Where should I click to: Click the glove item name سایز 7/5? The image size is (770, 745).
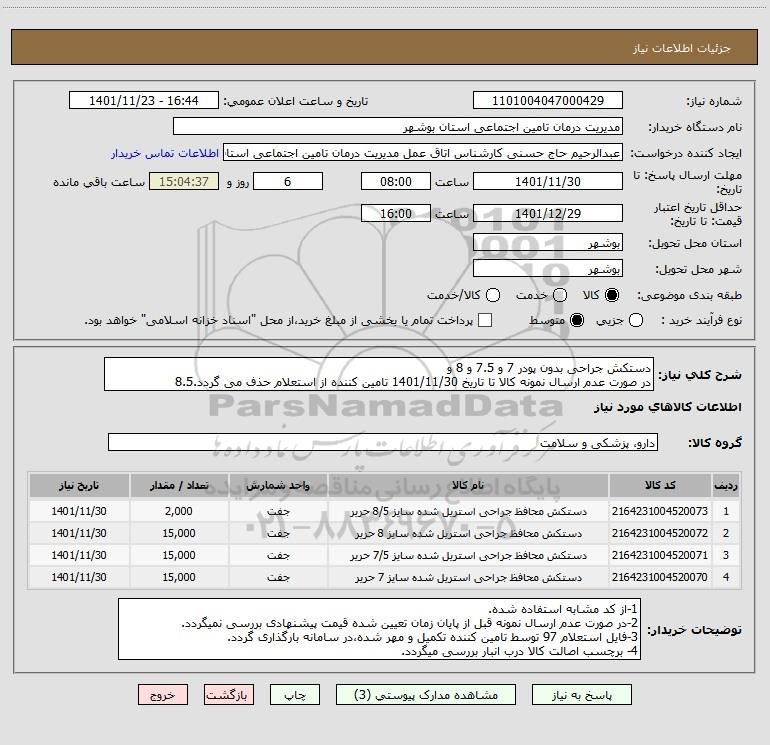(468, 555)
